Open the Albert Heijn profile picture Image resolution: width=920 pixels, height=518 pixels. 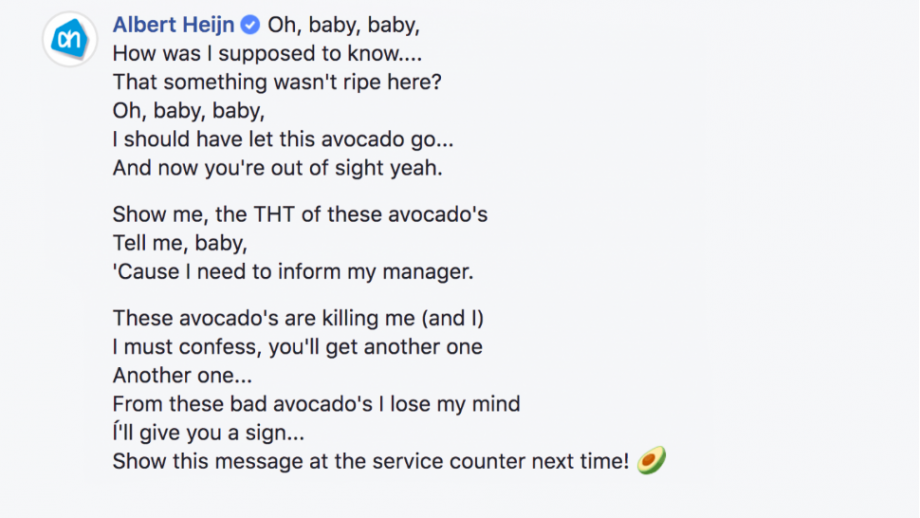click(x=70, y=39)
